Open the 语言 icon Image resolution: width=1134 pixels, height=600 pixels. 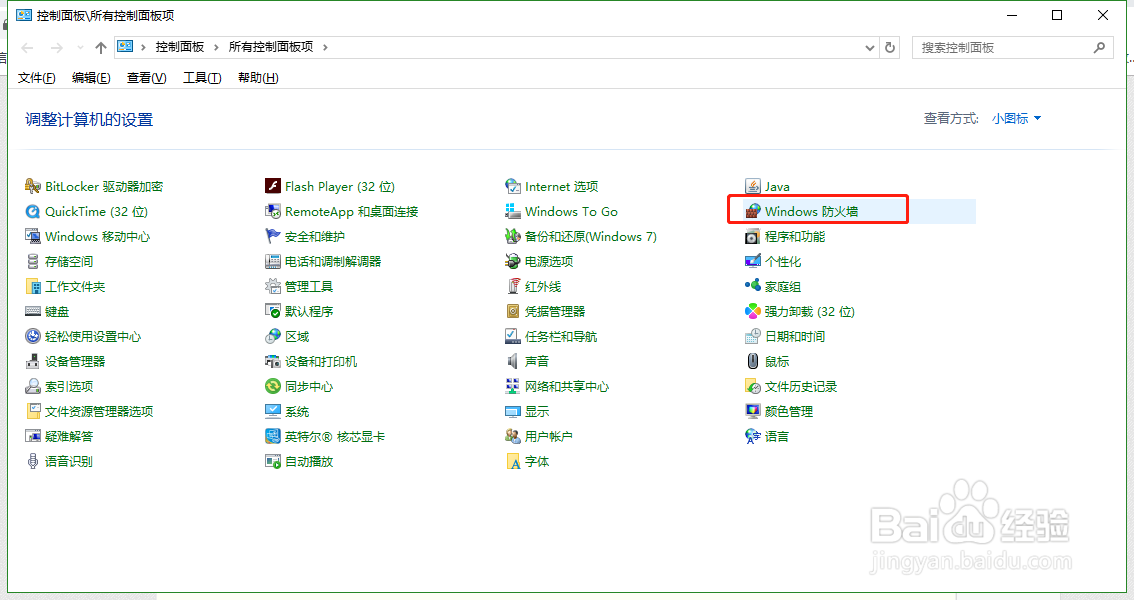coord(753,437)
